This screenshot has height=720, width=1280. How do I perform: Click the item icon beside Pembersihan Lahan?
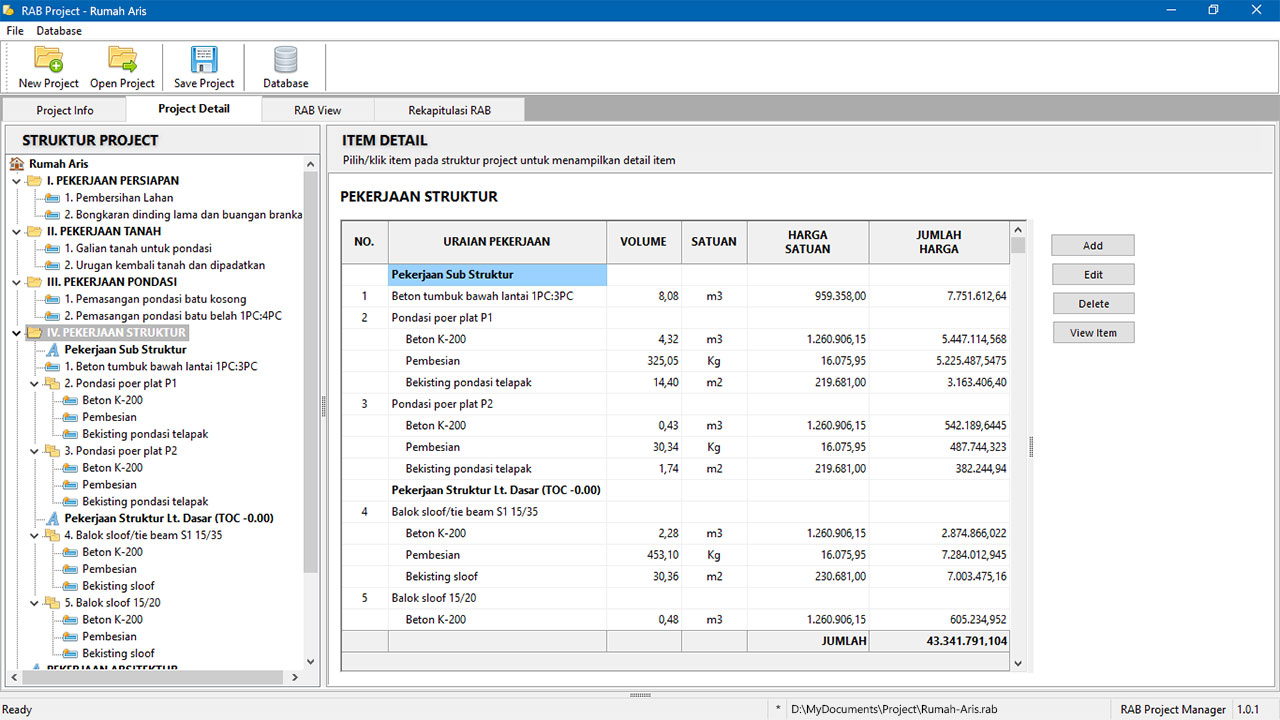pos(53,198)
